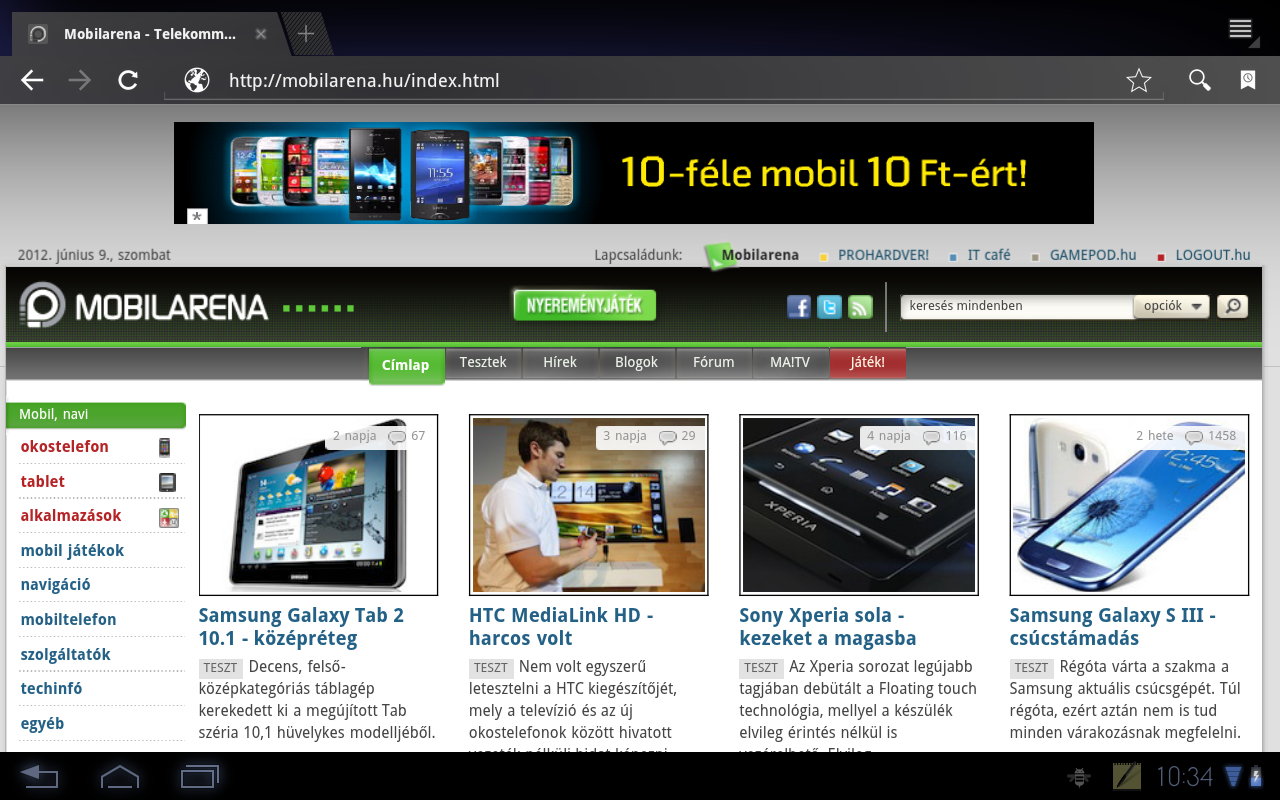Tap the Android recent apps button
This screenshot has height=800, width=1280.
pos(200,776)
